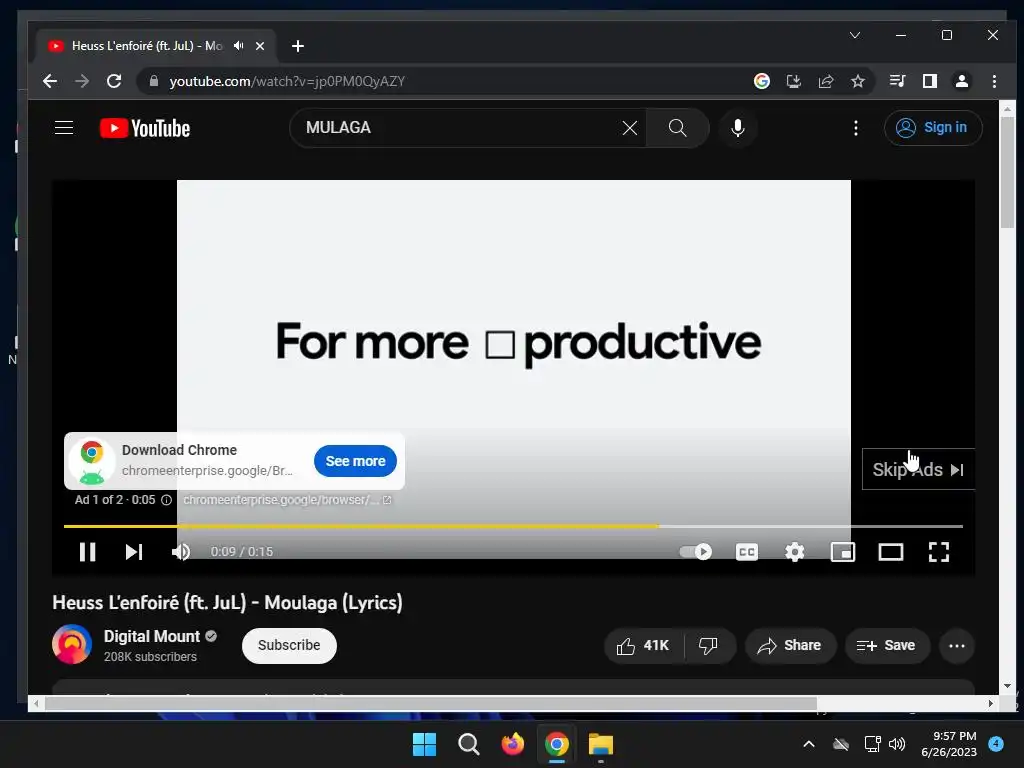
Task: Toggle closed captions CC
Action: coord(746,552)
